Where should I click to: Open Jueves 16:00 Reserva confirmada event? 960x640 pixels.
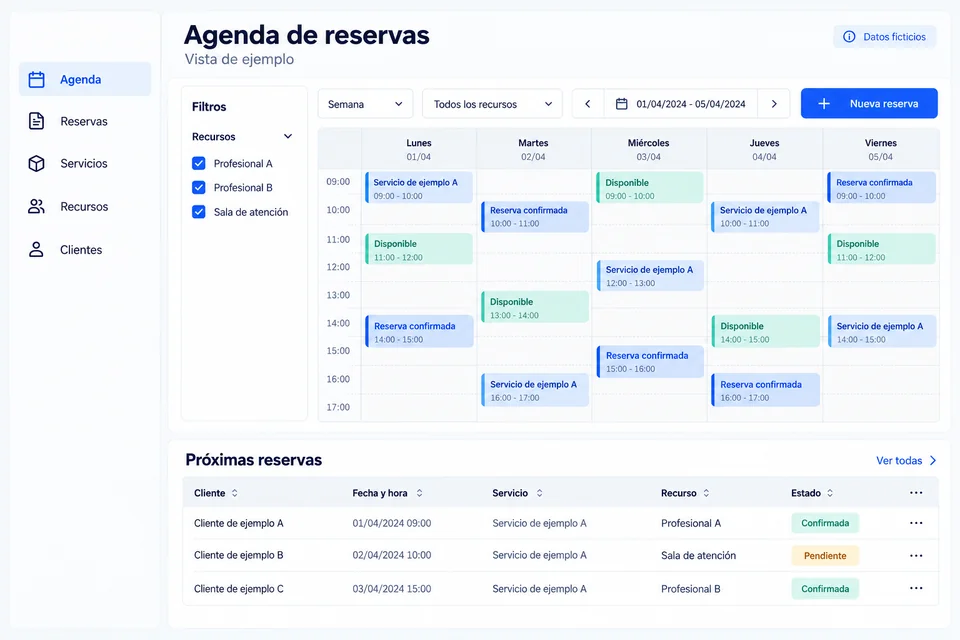[x=765, y=390]
